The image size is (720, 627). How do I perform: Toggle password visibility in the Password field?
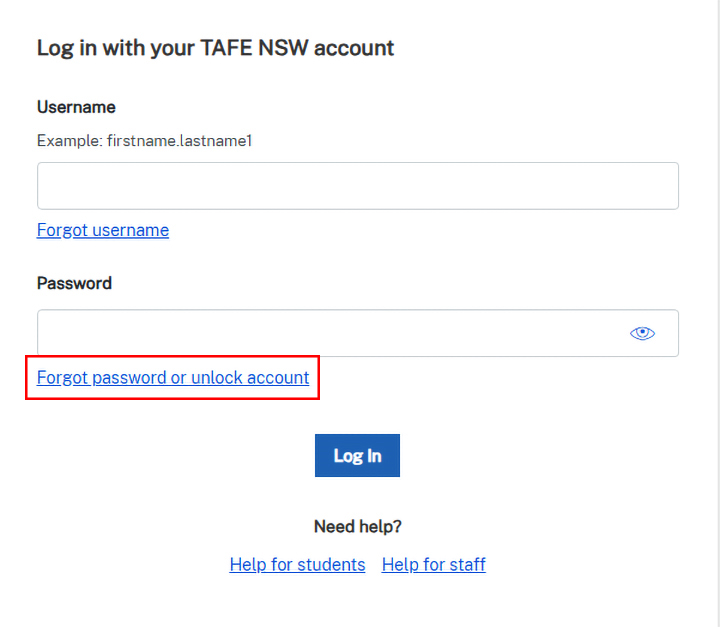642,333
